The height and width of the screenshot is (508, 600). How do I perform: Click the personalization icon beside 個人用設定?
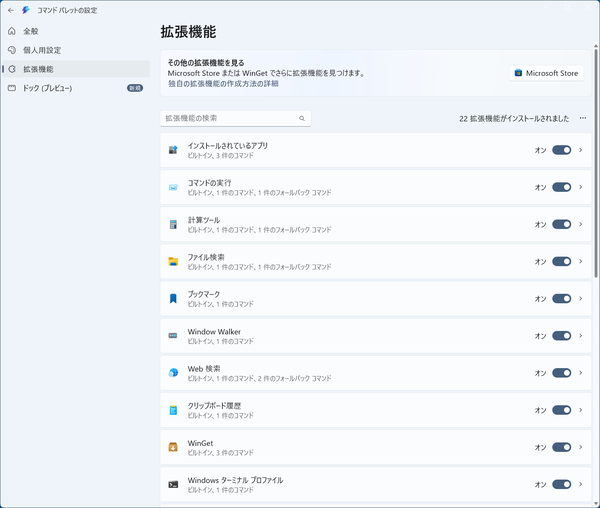[12, 50]
